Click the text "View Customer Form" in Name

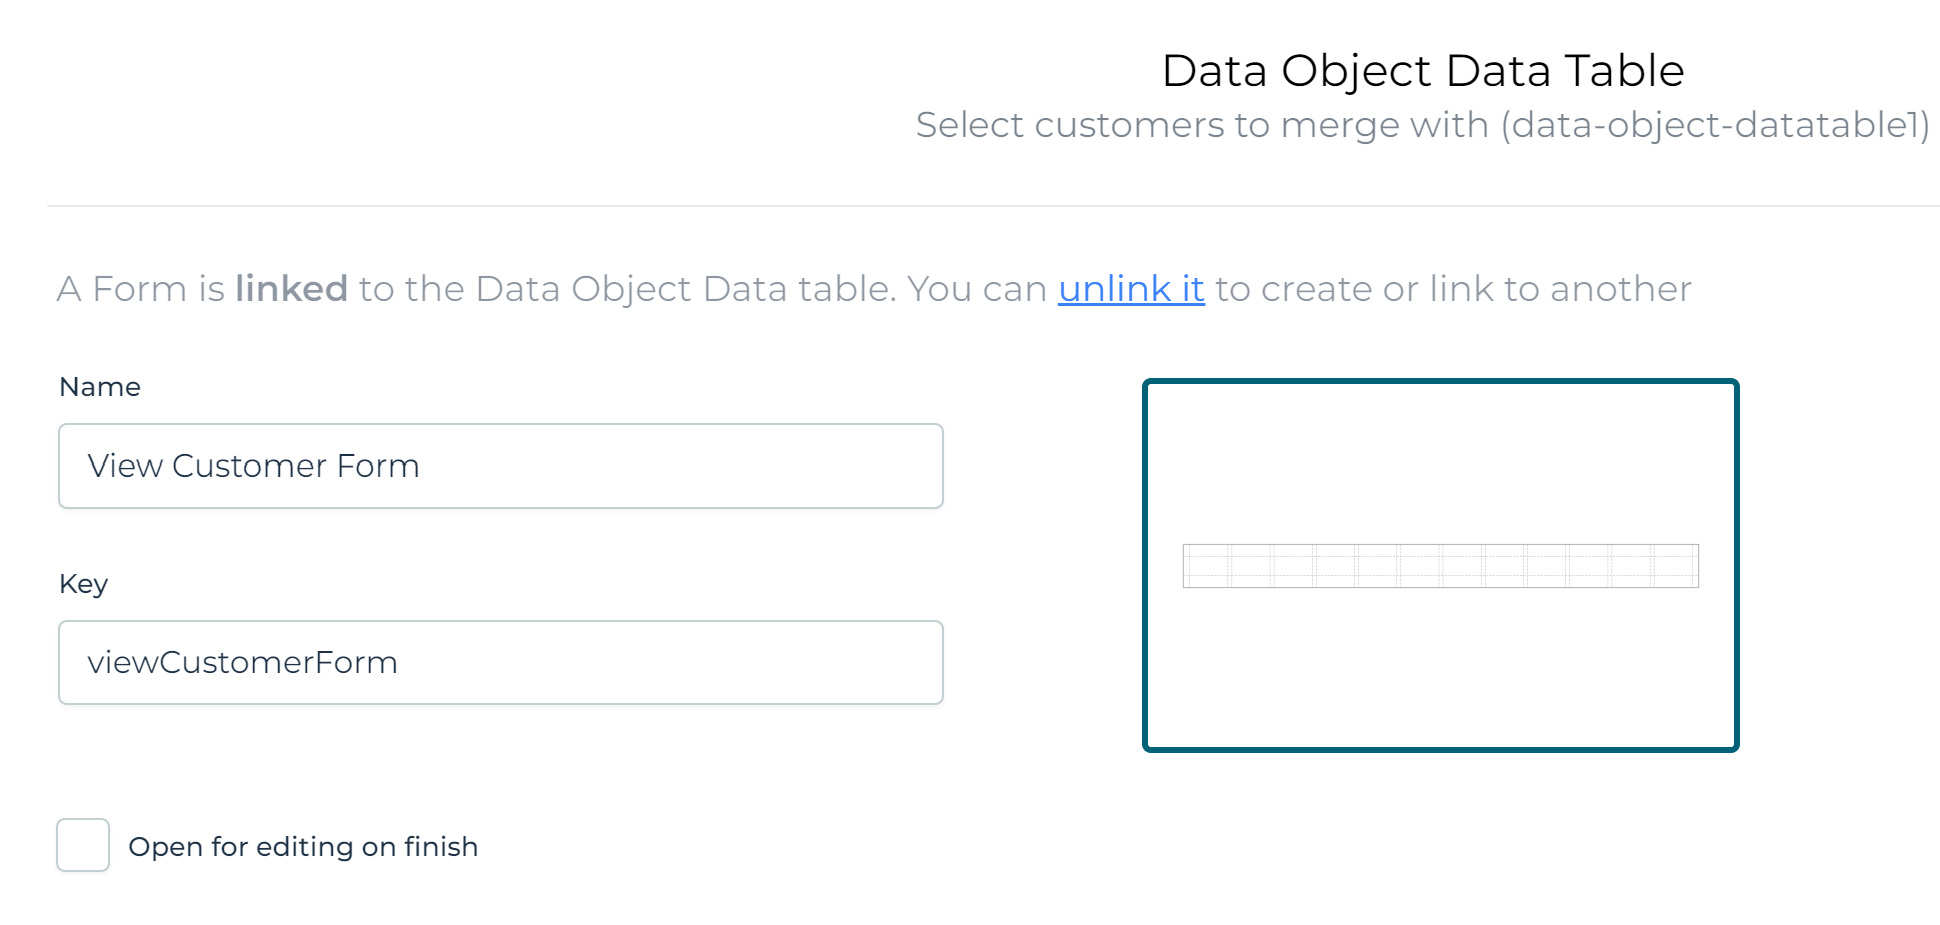(x=253, y=465)
